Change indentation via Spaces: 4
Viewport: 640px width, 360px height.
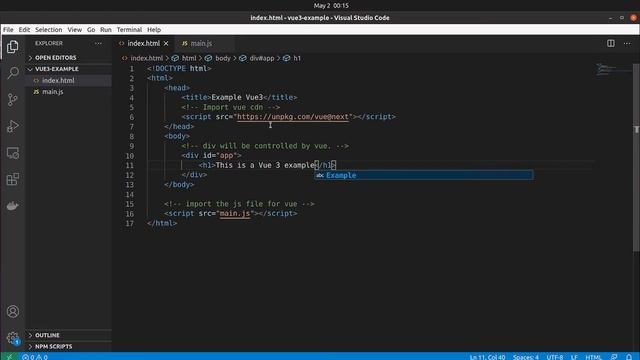click(x=526, y=357)
